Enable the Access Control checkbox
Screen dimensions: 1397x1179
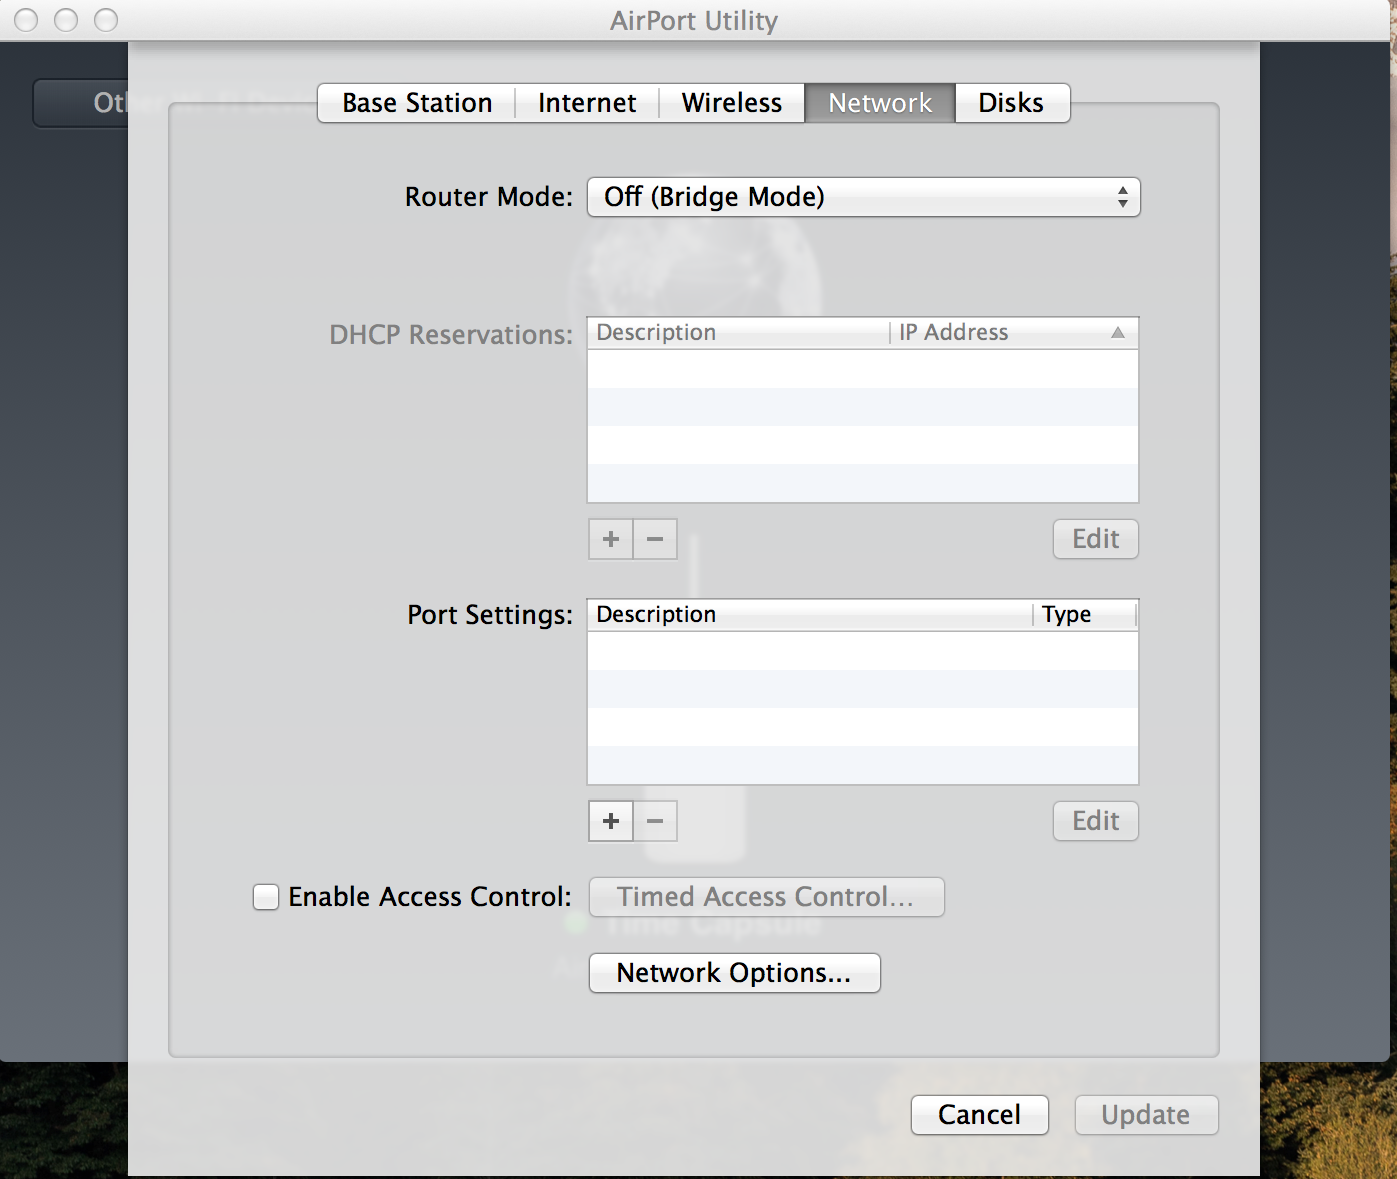pos(265,897)
